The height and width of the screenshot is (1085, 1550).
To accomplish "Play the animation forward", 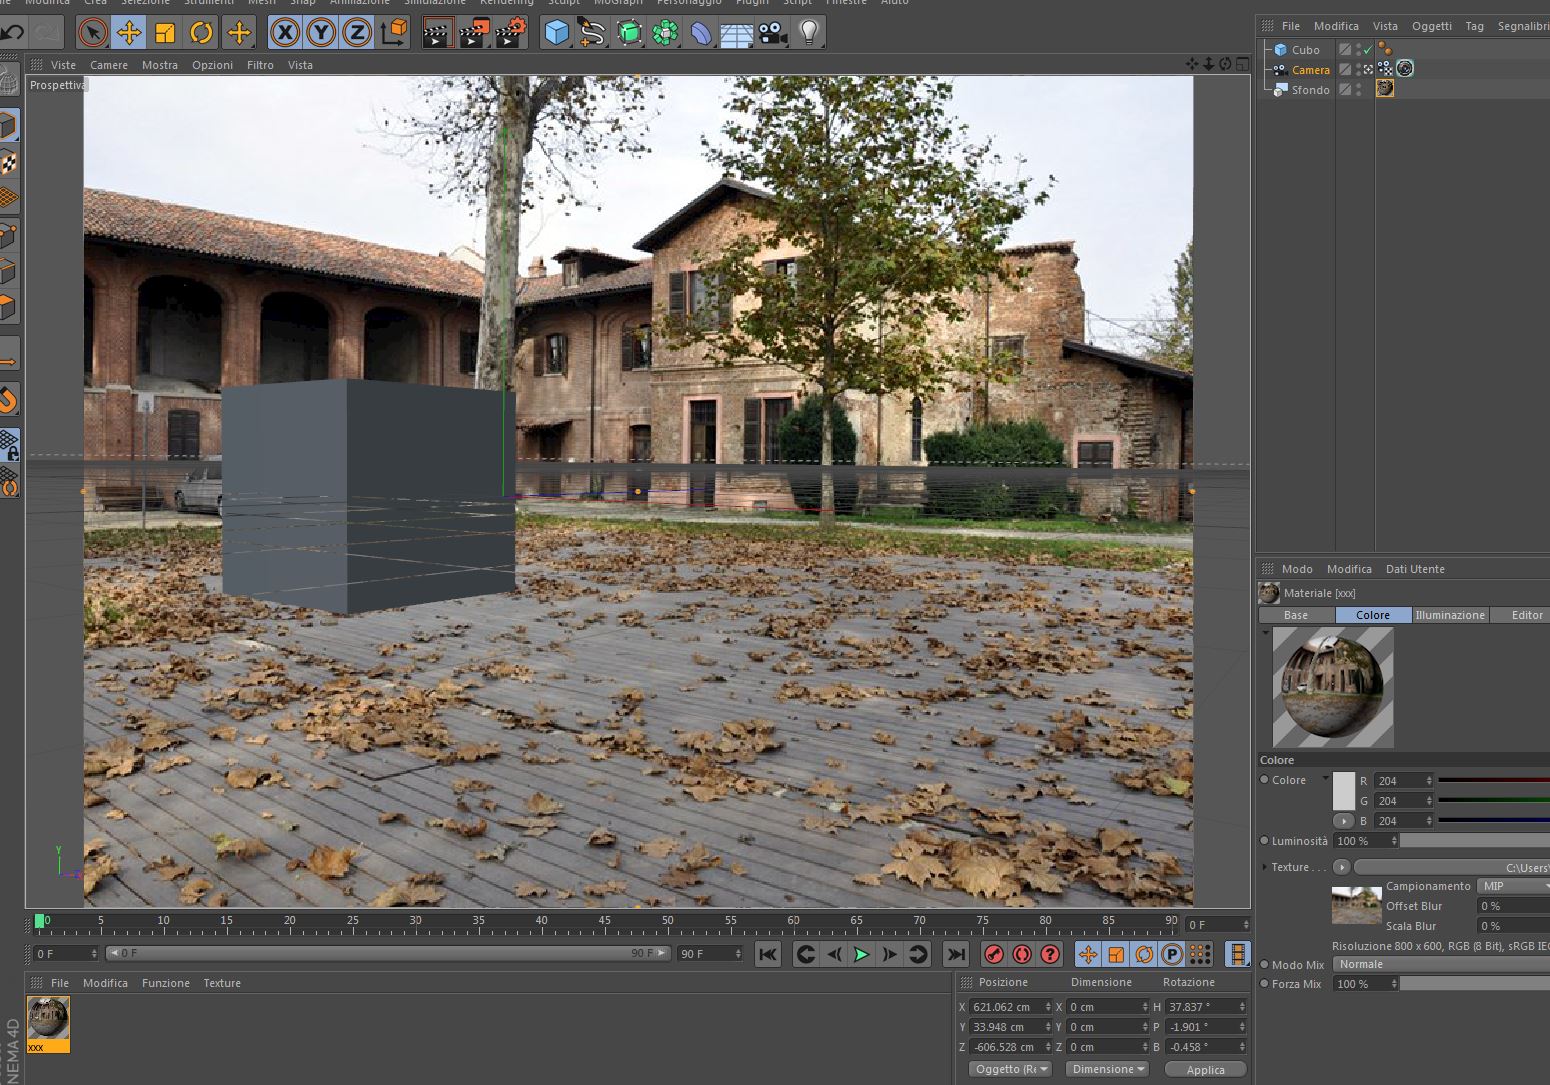I will 861,955.
